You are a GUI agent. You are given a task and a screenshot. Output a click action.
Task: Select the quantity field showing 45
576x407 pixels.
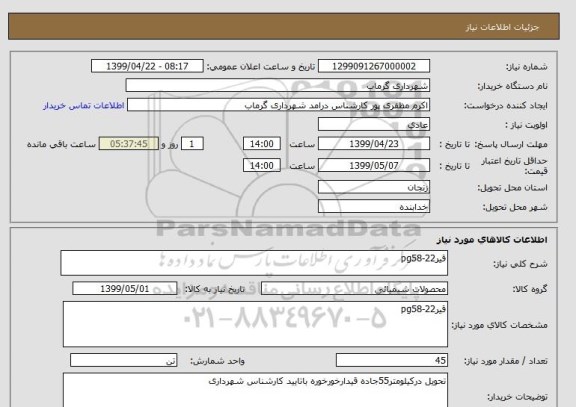(x=392, y=361)
